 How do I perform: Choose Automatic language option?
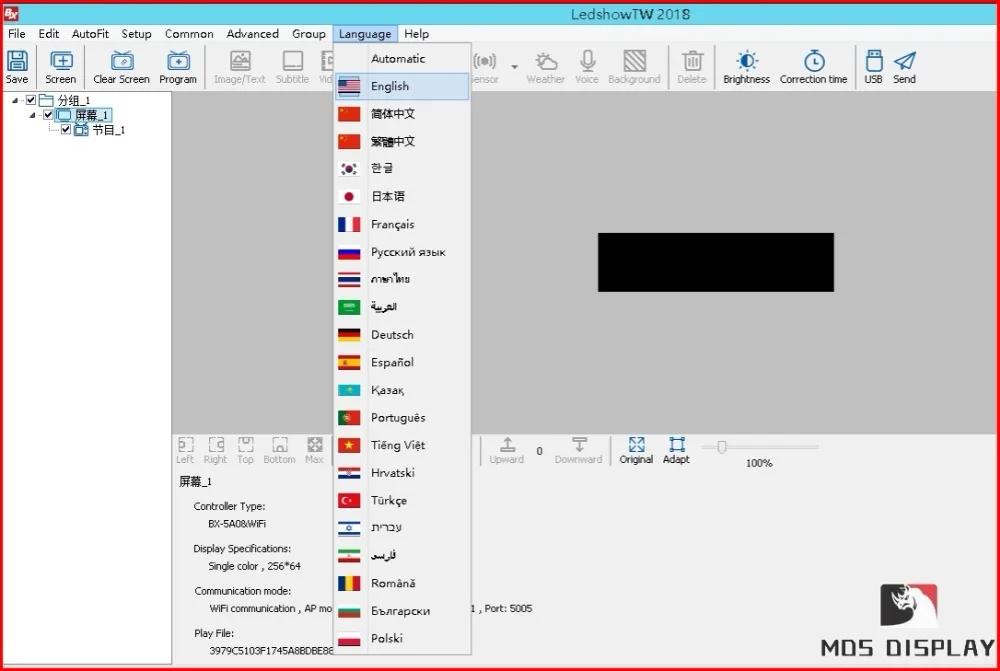click(x=402, y=59)
